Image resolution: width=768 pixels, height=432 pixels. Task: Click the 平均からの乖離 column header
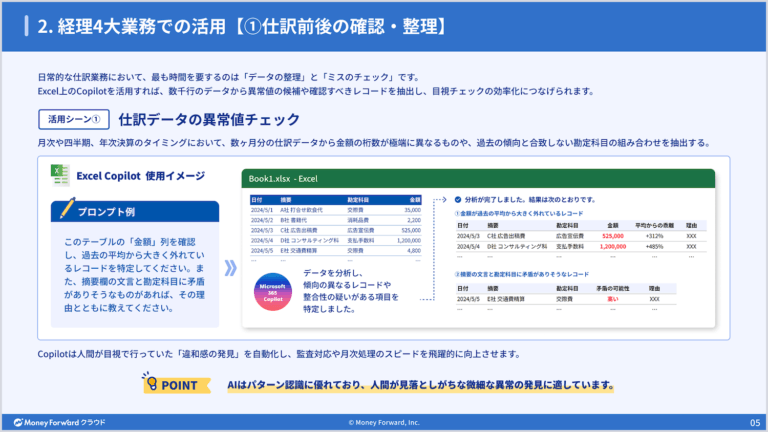(x=654, y=225)
